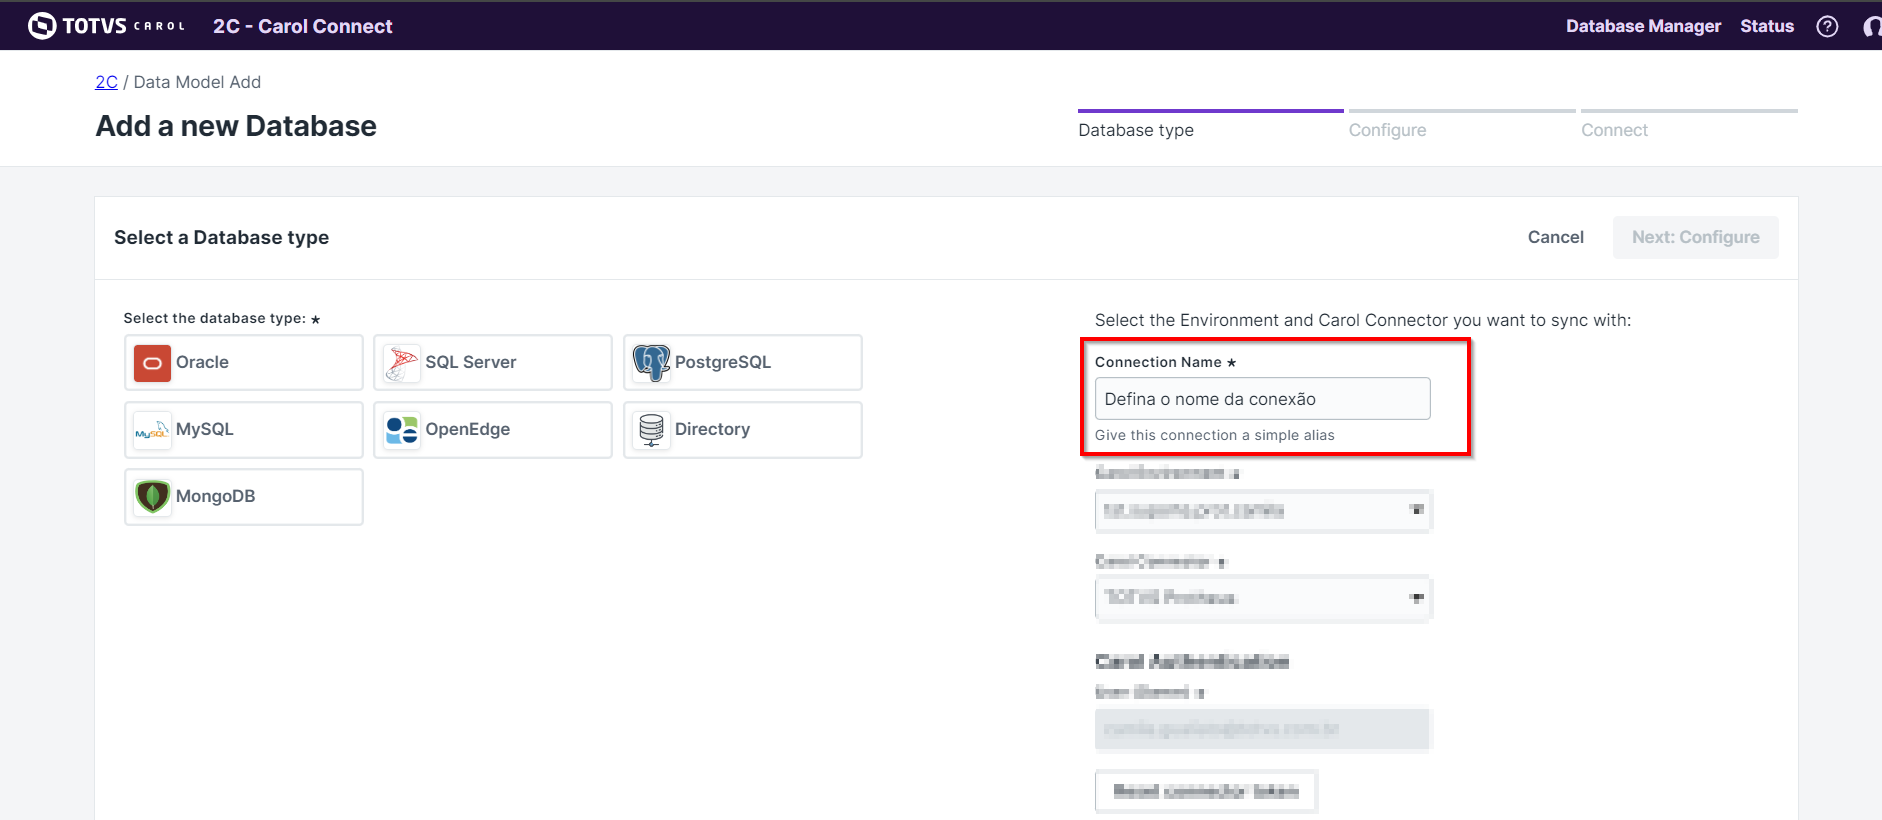Pick the MySQL dolphin icon
Screen dimensions: 1882x820
[152, 430]
